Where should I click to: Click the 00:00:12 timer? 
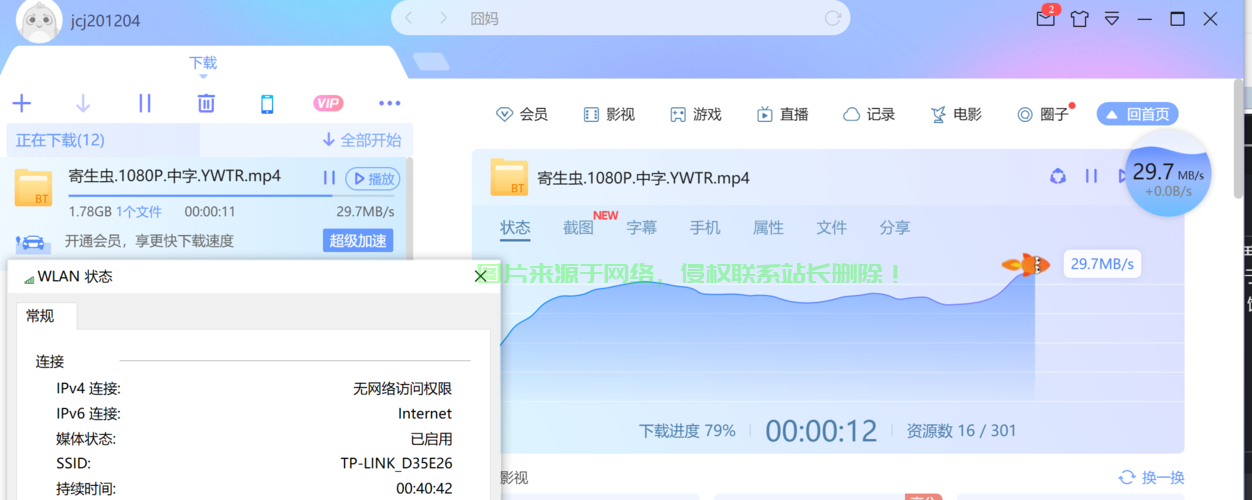tap(821, 431)
